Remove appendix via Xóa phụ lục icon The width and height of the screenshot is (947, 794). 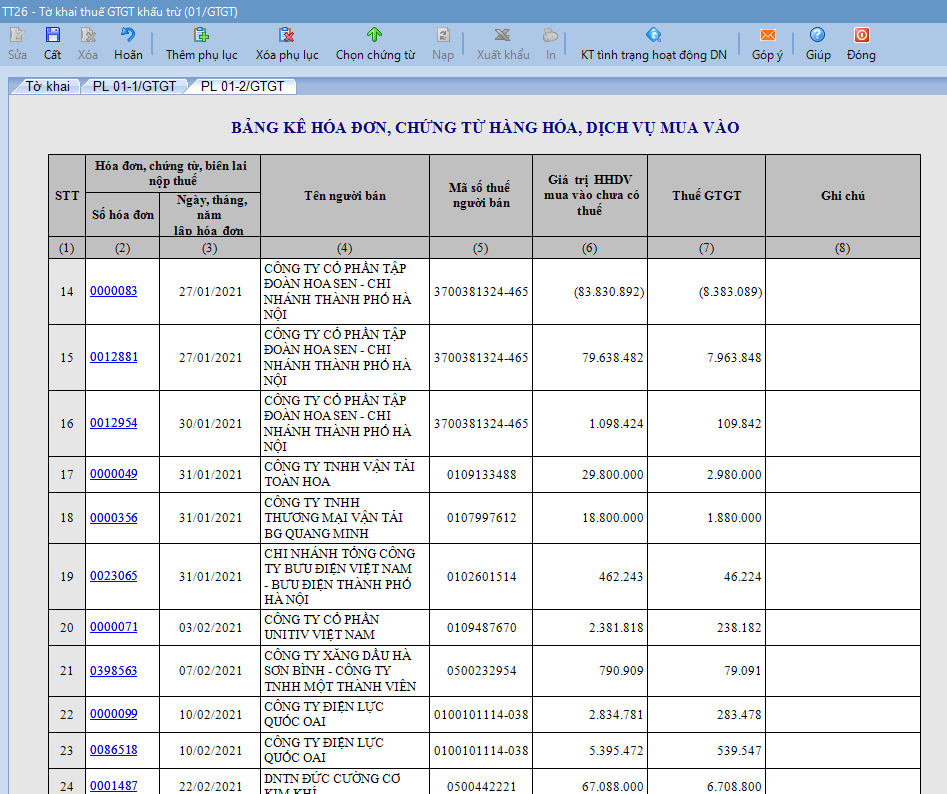[286, 35]
